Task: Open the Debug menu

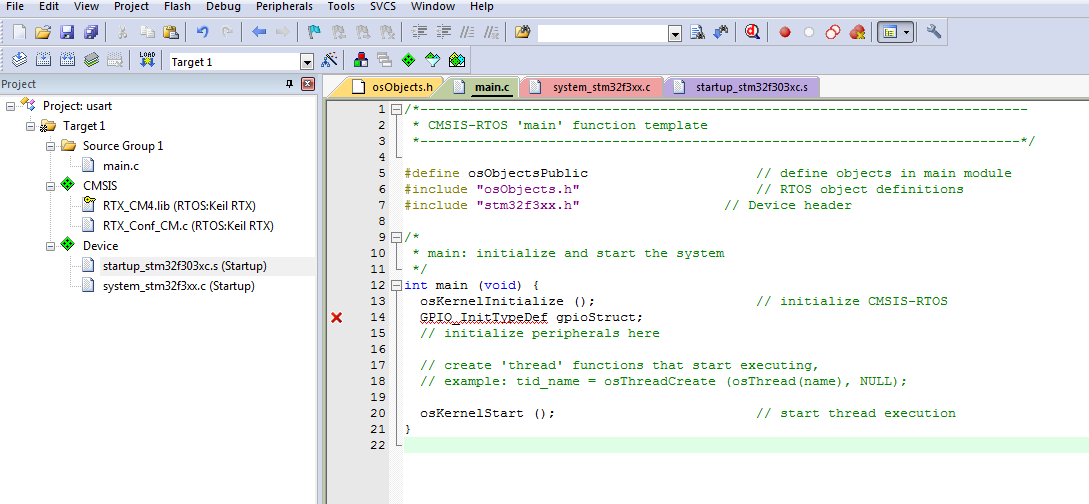Action: click(224, 6)
